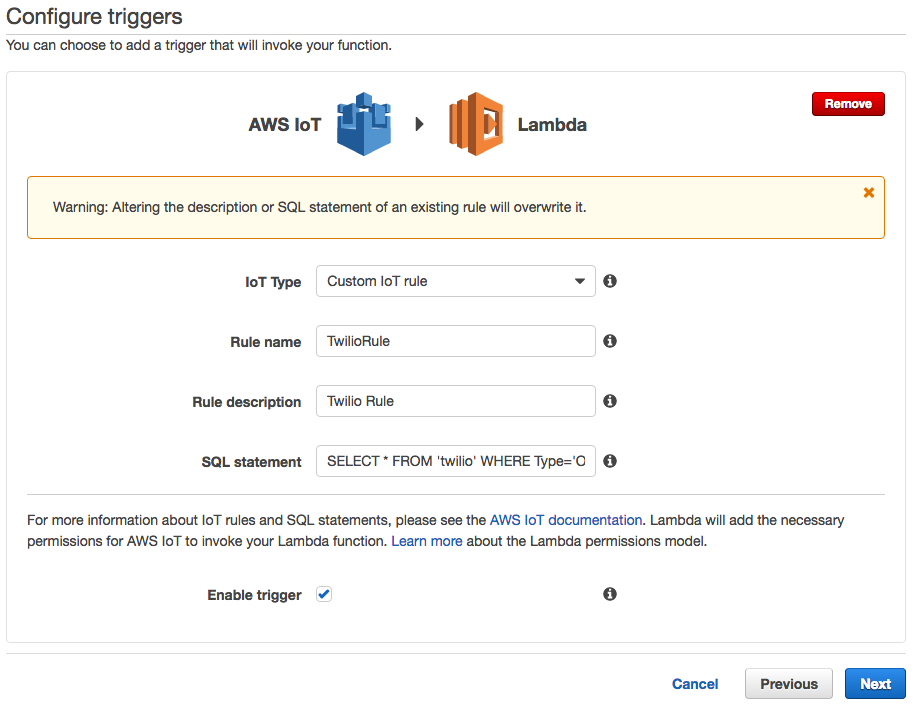Open info icon next to IoT Type

(x=610, y=281)
